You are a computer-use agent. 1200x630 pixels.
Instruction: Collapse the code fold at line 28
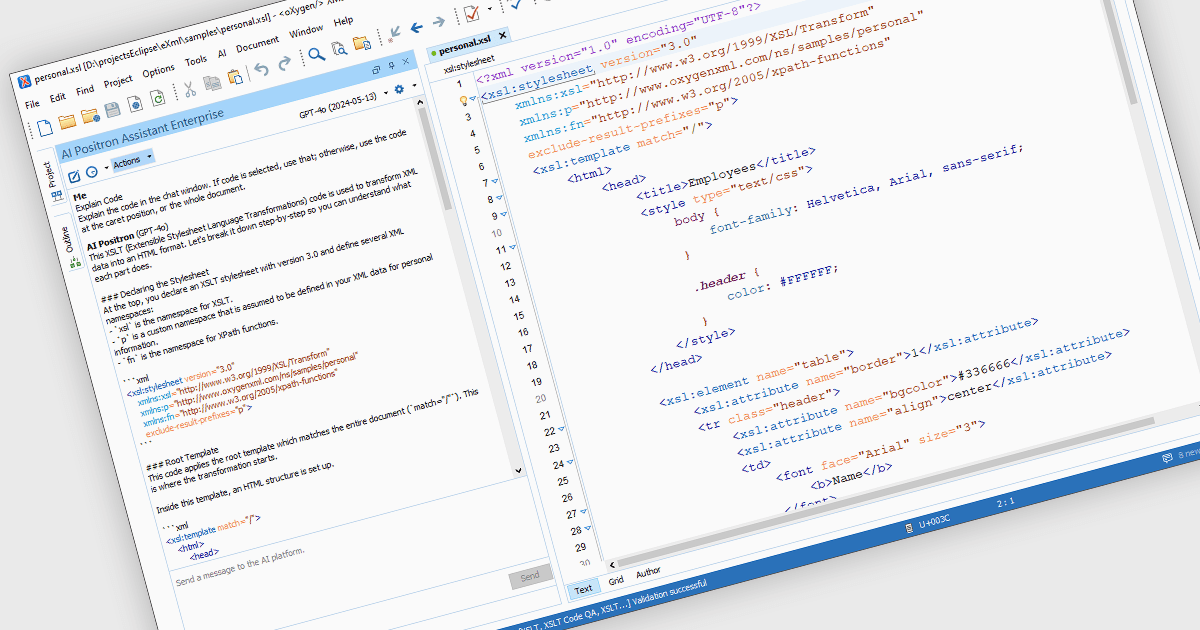pyautogui.click(x=589, y=527)
